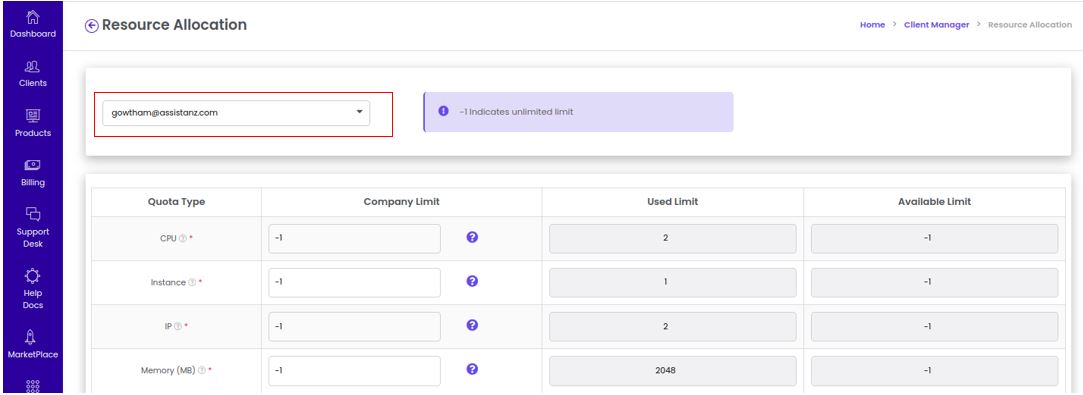
Task: Click small question mark next to CPU label
Action: pyautogui.click(x=182, y=238)
